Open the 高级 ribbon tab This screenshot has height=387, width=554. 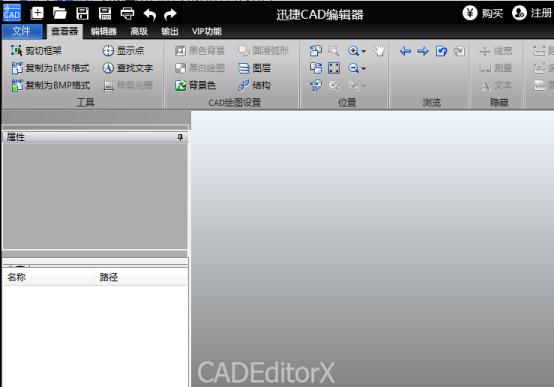click(139, 31)
